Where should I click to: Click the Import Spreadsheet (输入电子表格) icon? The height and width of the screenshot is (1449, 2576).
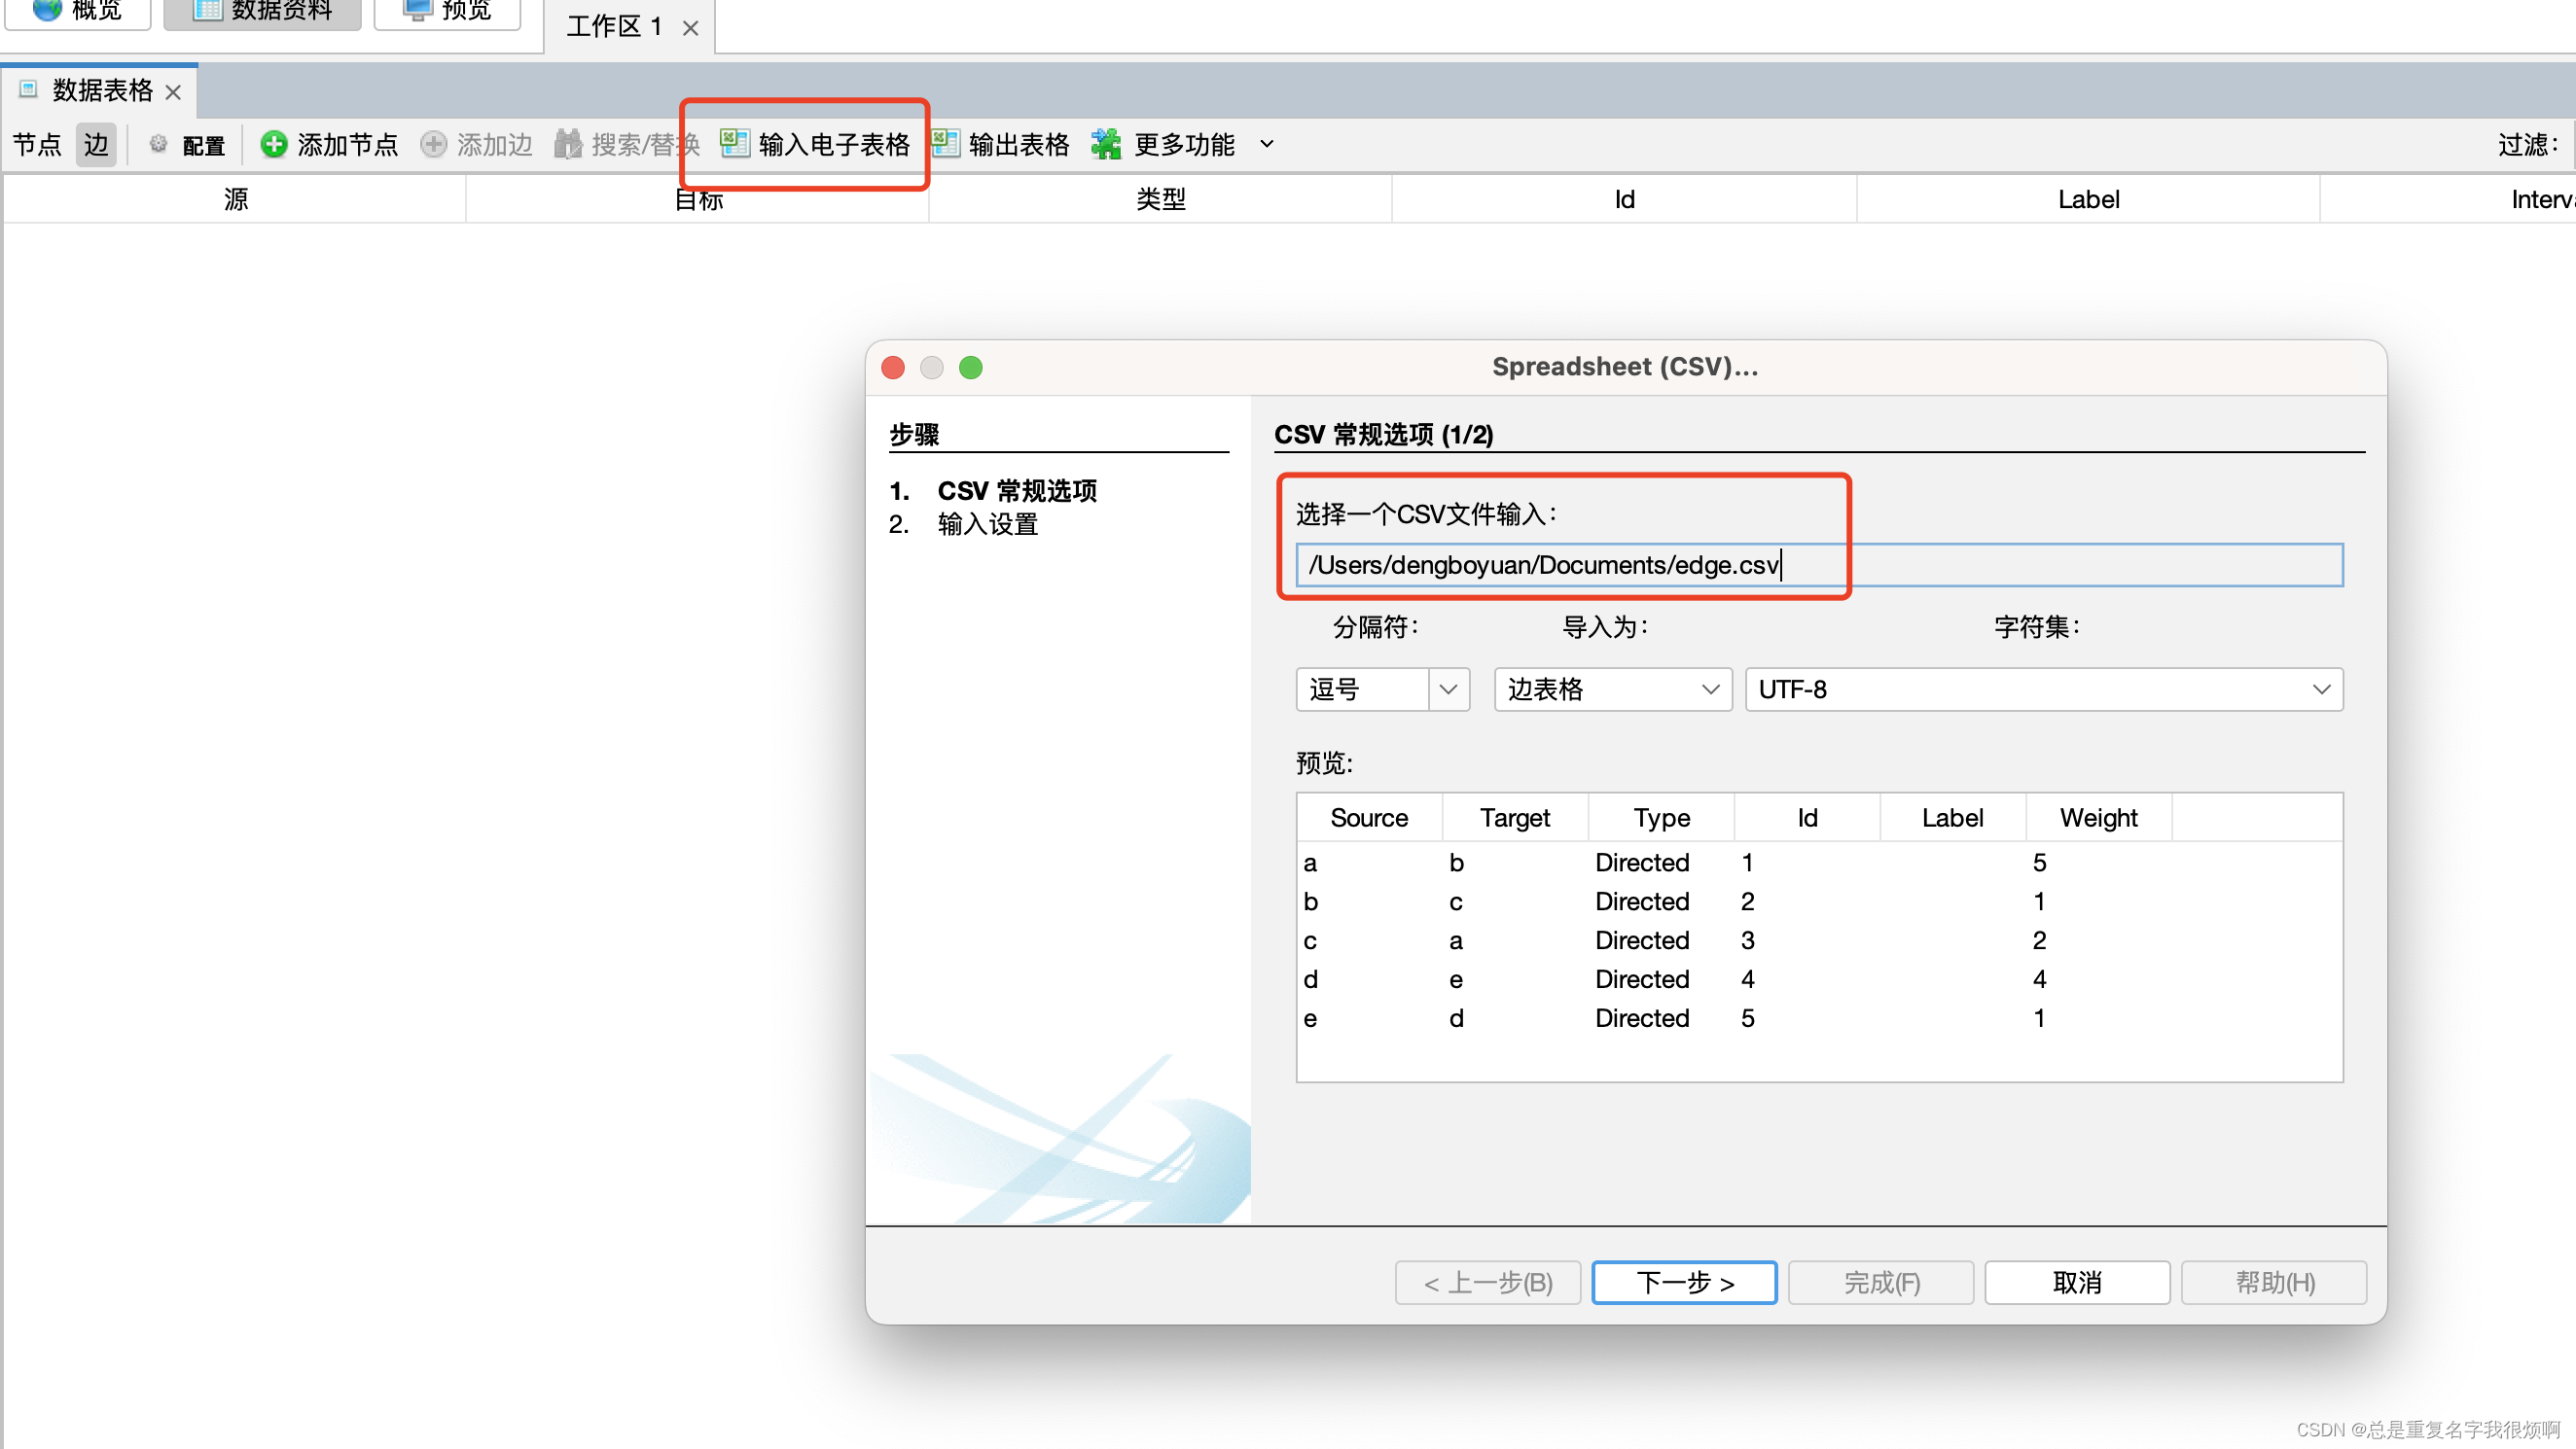pyautogui.click(x=735, y=144)
